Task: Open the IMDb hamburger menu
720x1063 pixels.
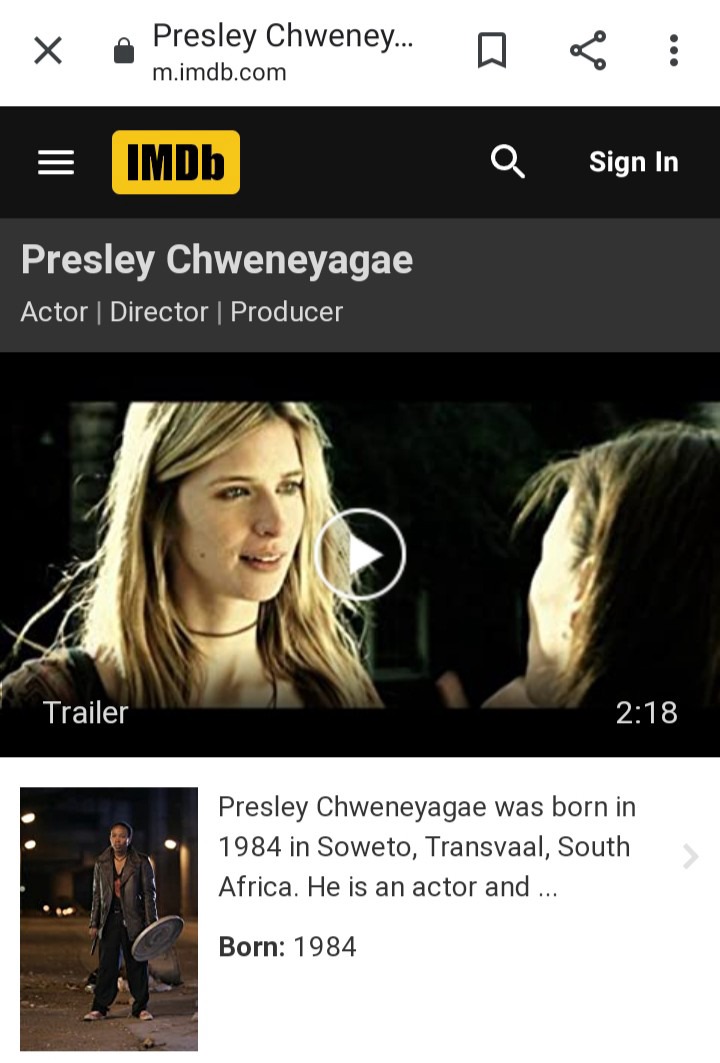Action: click(56, 163)
